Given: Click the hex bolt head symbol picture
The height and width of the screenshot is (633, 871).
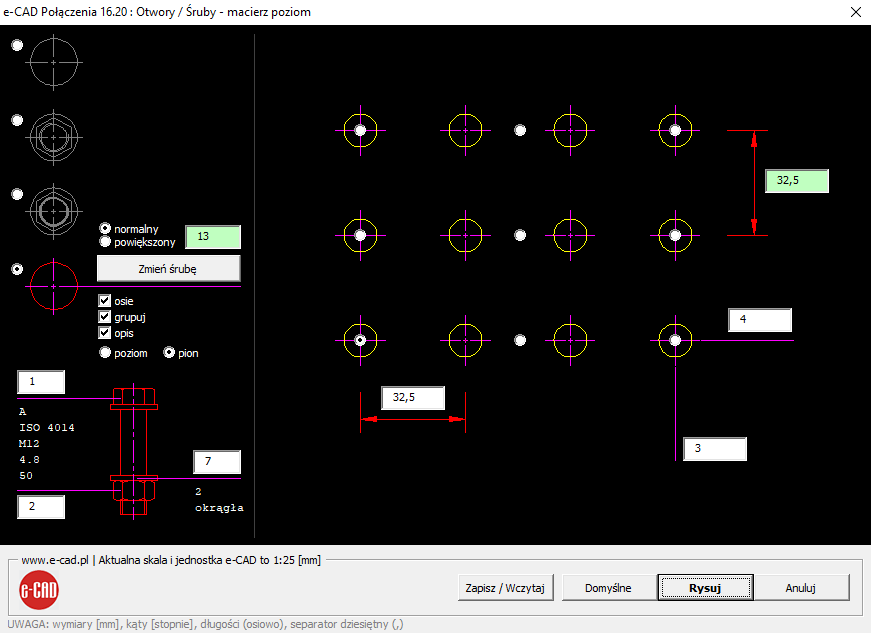Looking at the screenshot, I should click(54, 137).
